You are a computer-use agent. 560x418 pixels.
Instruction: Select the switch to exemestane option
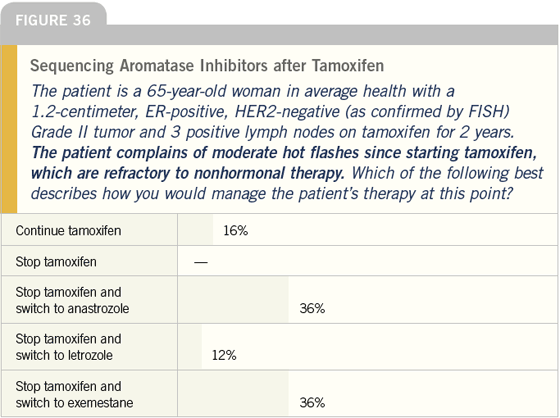click(74, 394)
